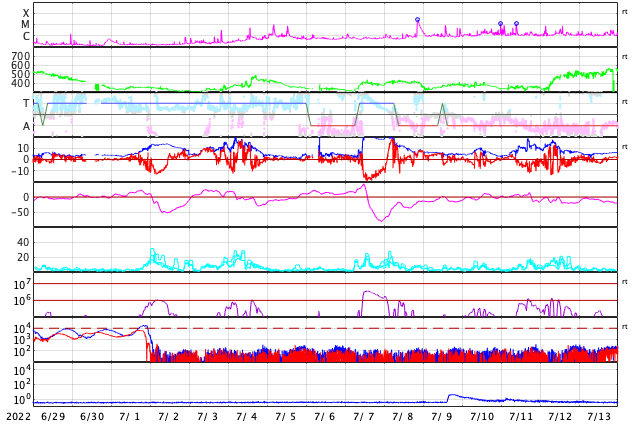
Task: Click the '7/12' date label
Action: (560, 416)
